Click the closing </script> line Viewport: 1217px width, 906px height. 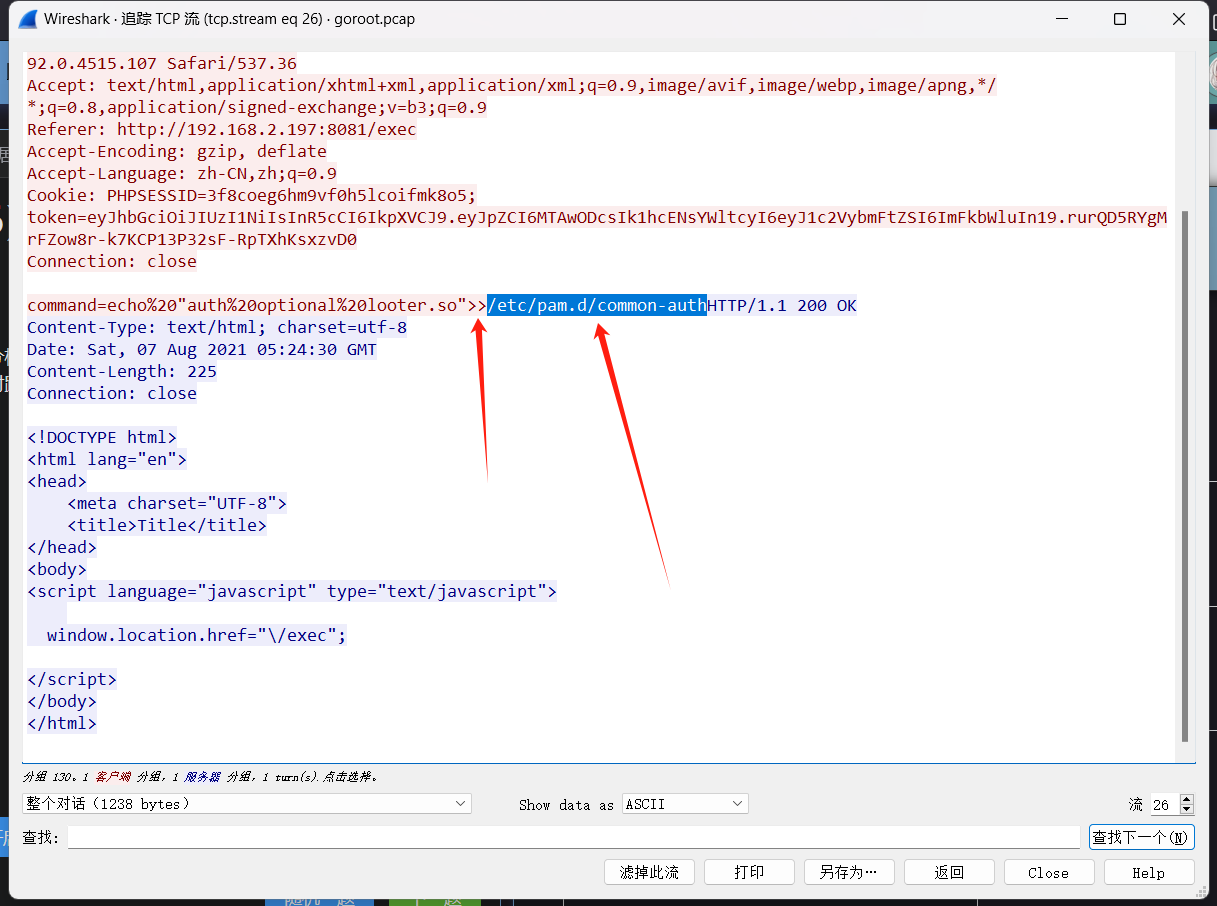point(72,679)
